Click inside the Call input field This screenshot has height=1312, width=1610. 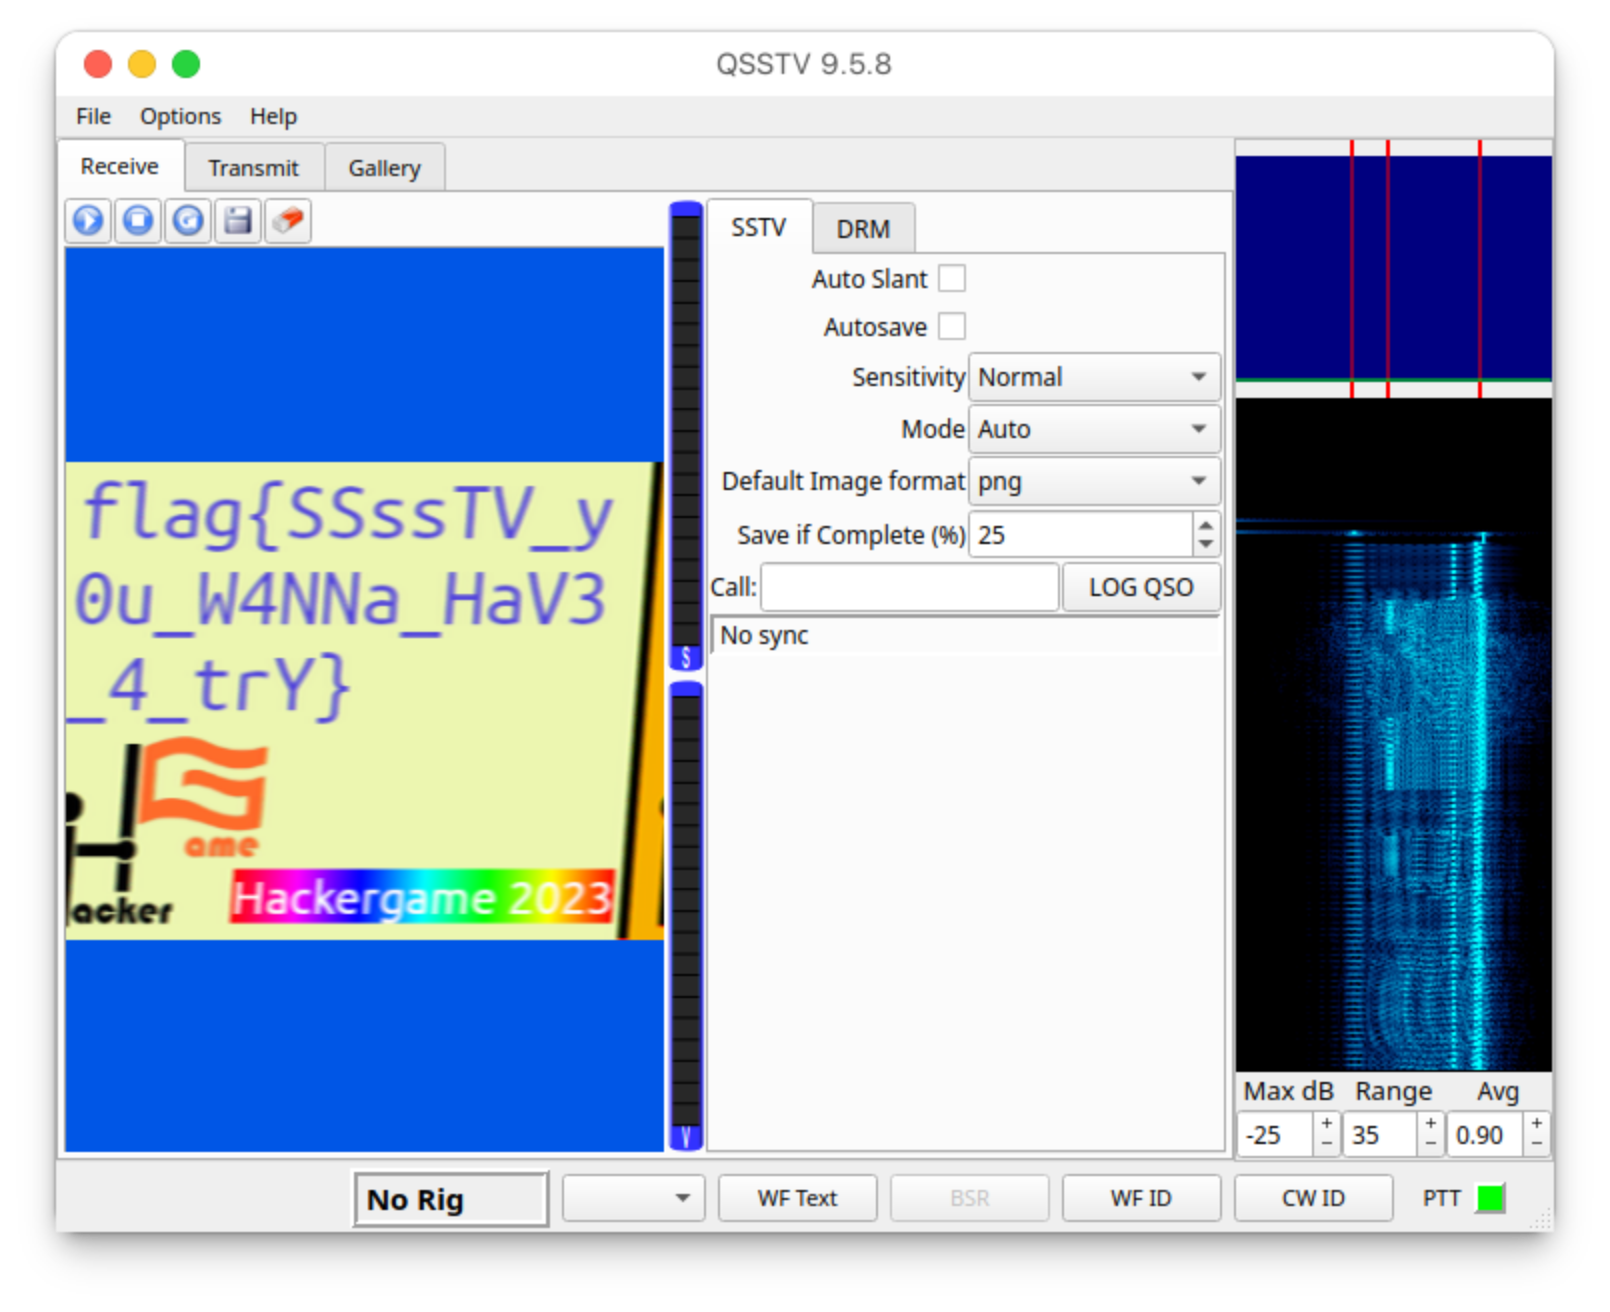pos(908,587)
